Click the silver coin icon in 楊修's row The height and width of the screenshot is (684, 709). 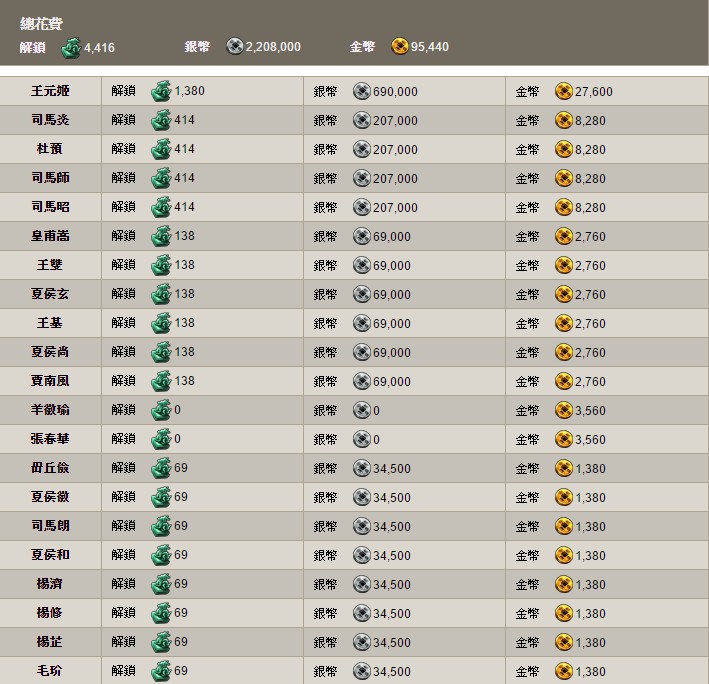tap(362, 614)
